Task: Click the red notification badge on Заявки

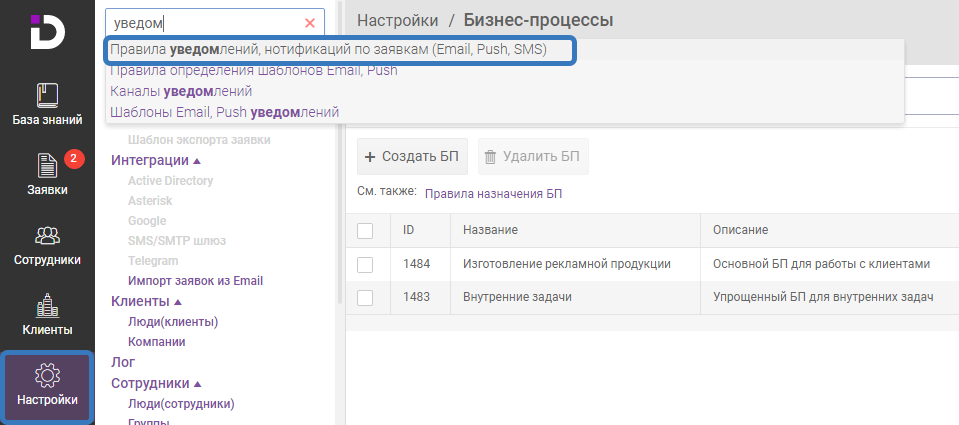Action: tap(74, 159)
